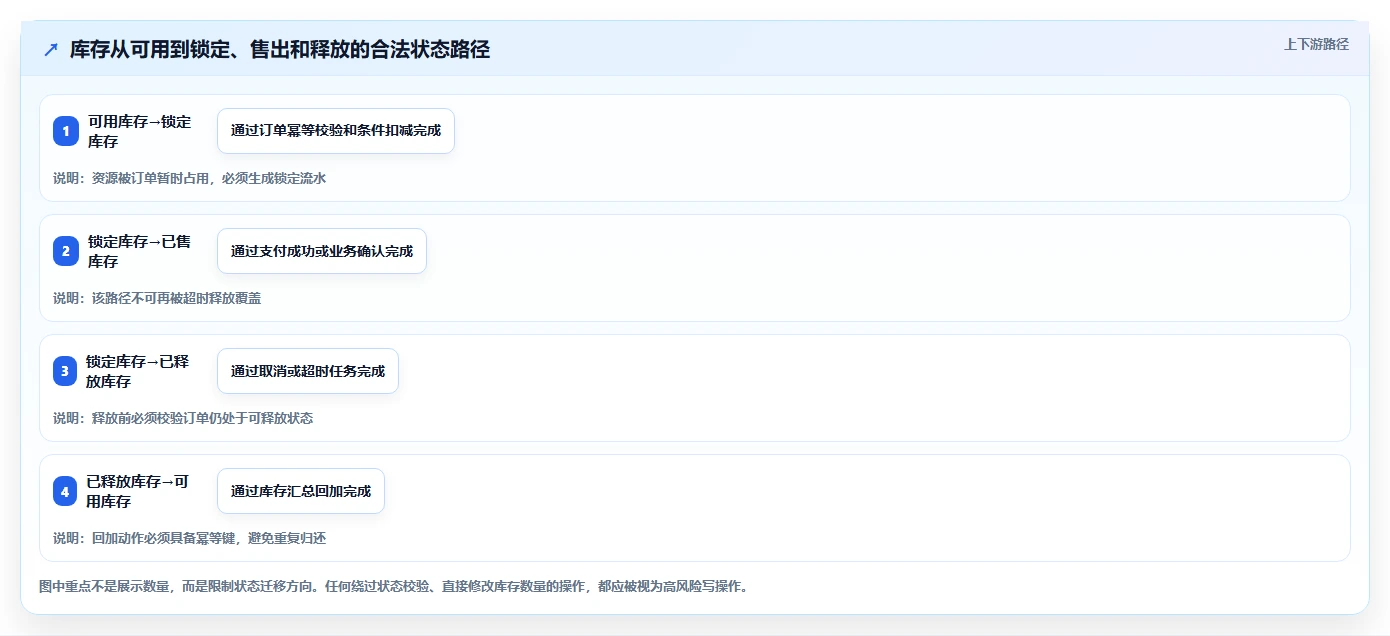Click step number 1 badge

[x=66, y=131]
